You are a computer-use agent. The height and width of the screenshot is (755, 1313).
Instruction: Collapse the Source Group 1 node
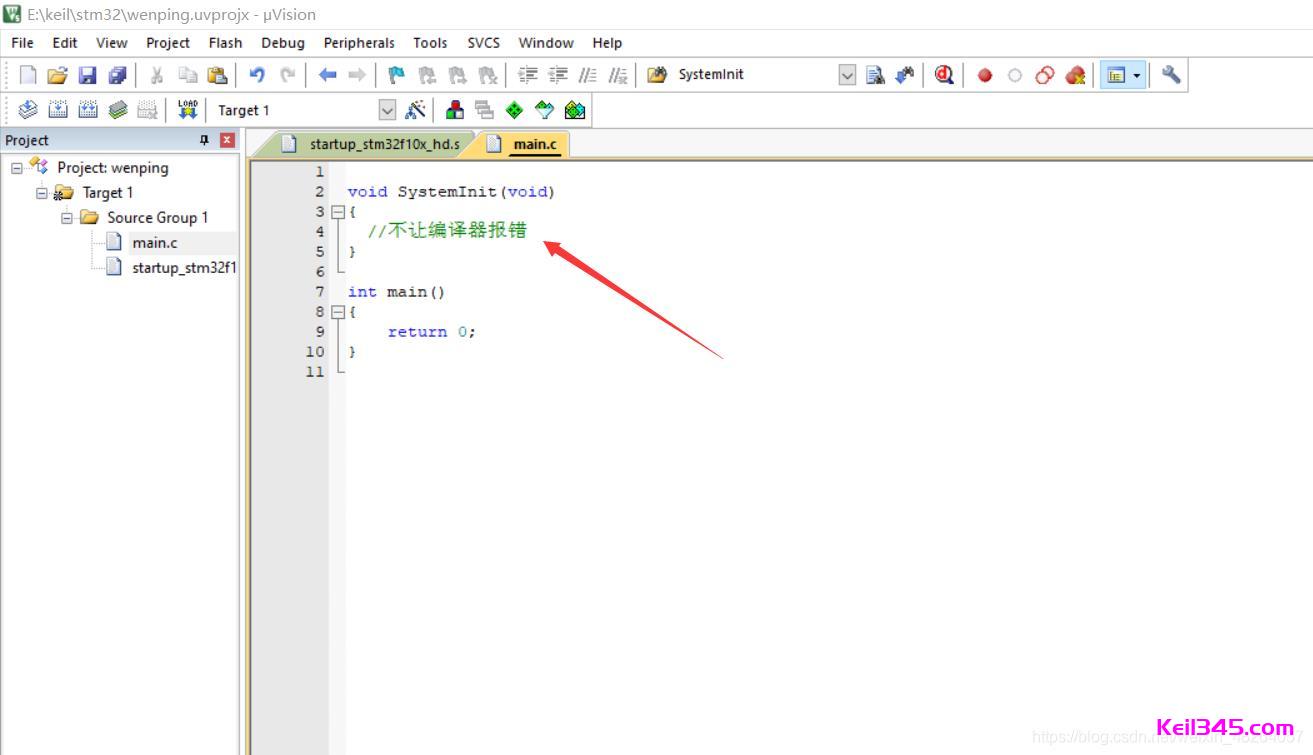(67, 218)
